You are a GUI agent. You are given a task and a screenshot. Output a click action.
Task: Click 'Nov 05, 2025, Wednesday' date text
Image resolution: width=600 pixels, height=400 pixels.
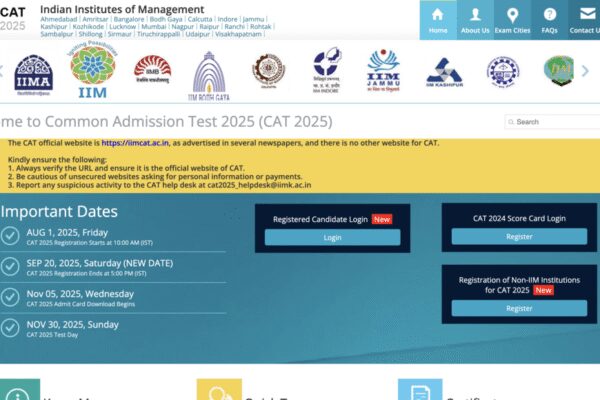[80, 294]
